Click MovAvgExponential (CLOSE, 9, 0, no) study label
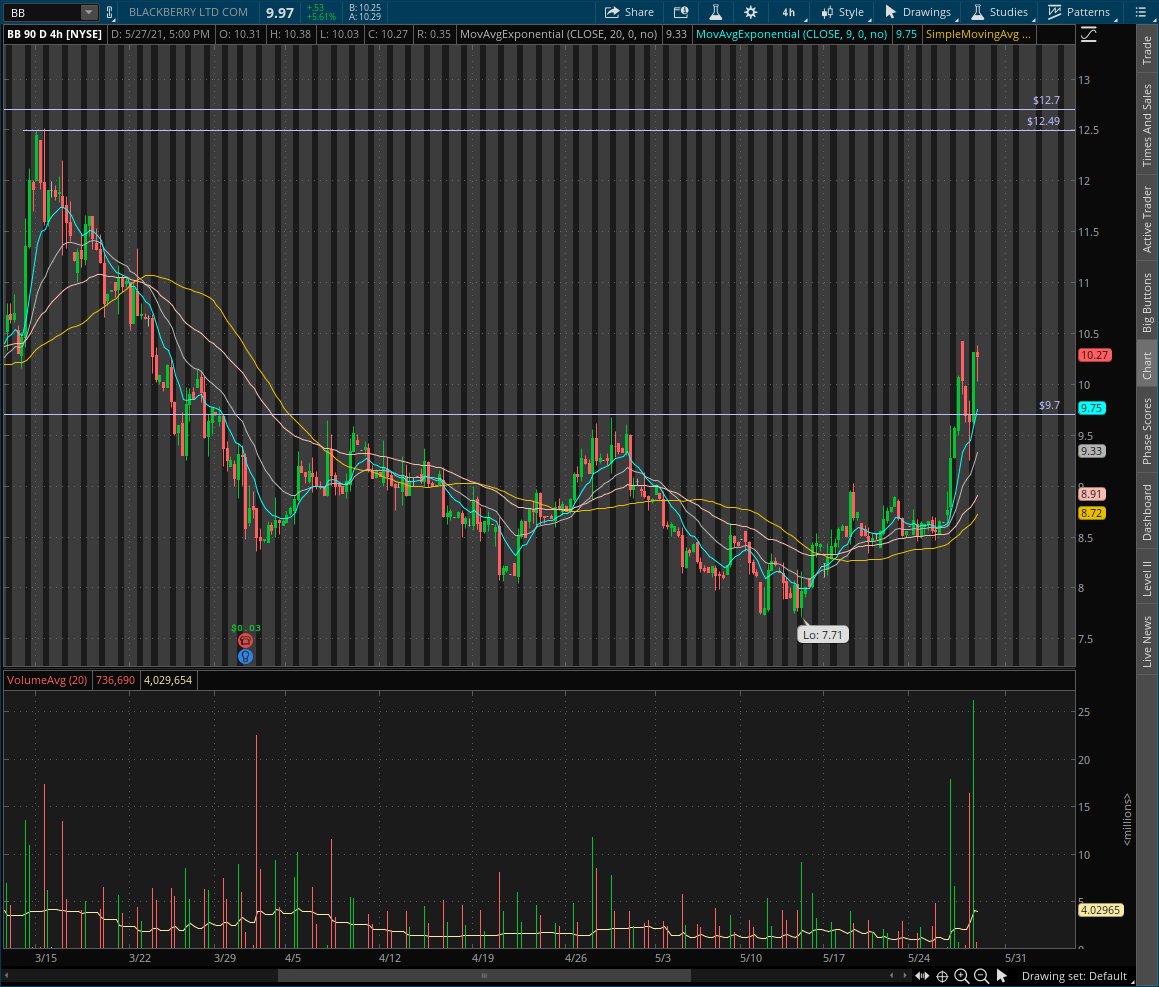Image resolution: width=1159 pixels, height=987 pixels. (792, 34)
